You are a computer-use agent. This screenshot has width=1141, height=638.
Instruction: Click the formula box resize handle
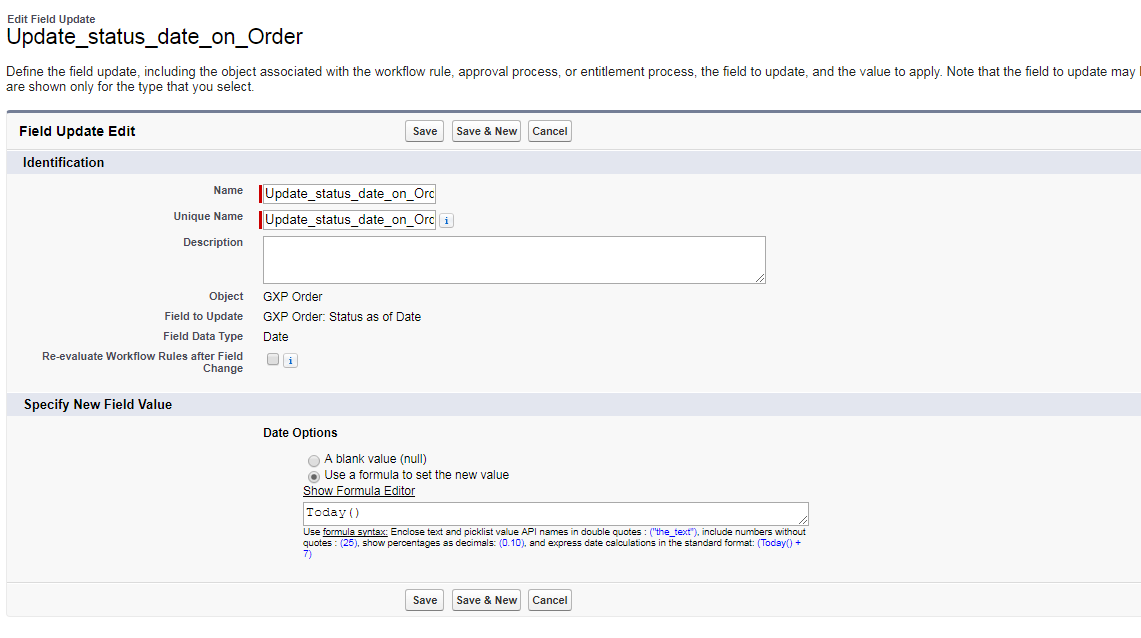pos(803,520)
